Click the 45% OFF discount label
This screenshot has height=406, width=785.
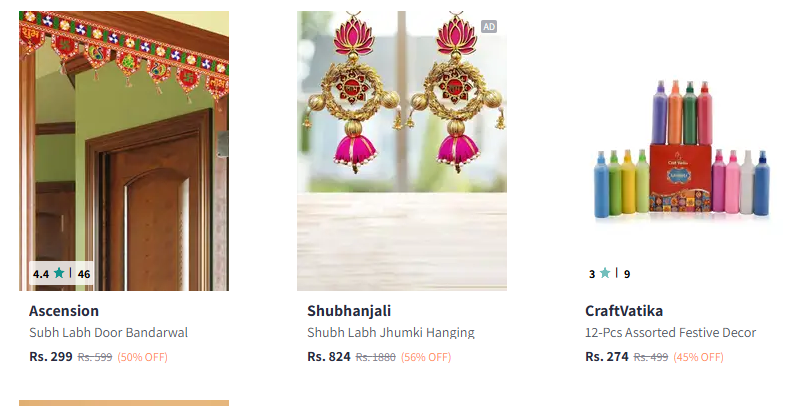(698, 357)
